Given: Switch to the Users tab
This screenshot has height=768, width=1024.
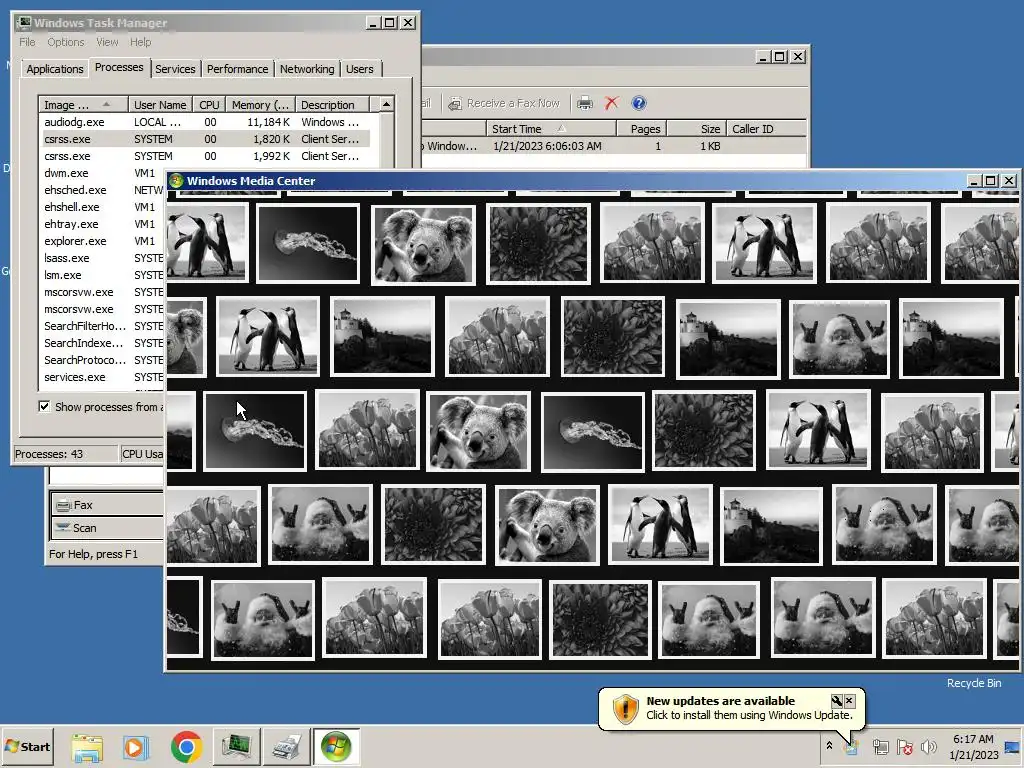Looking at the screenshot, I should pyautogui.click(x=360, y=69).
